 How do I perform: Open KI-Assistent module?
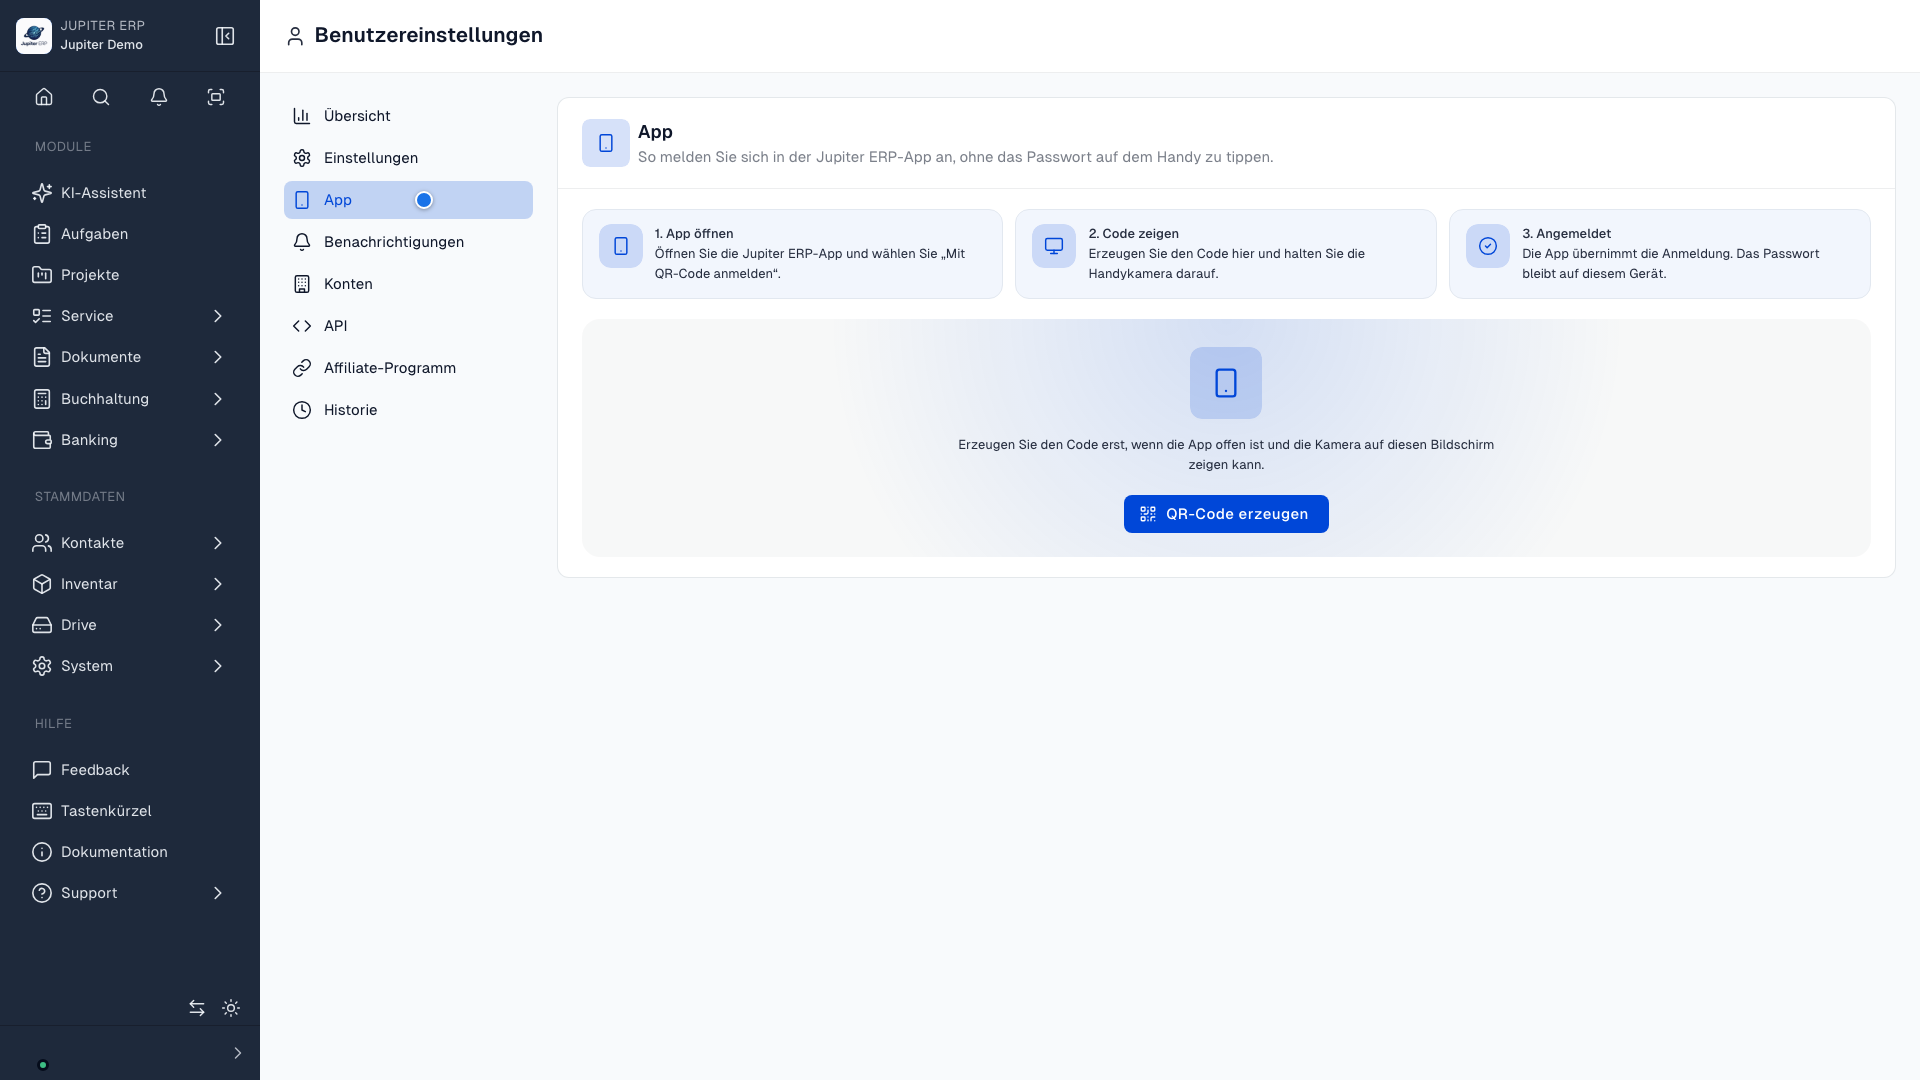pyautogui.click(x=130, y=193)
